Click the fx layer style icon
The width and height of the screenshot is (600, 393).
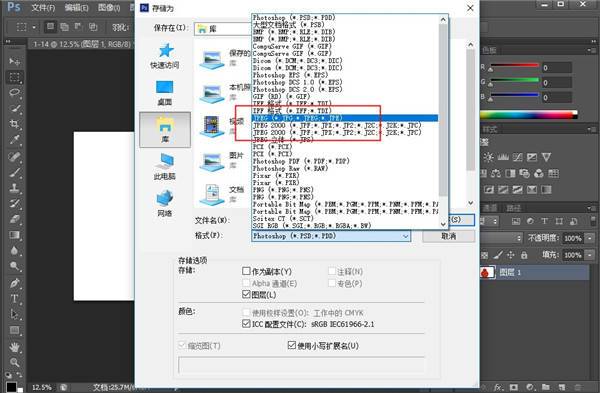tap(499, 387)
